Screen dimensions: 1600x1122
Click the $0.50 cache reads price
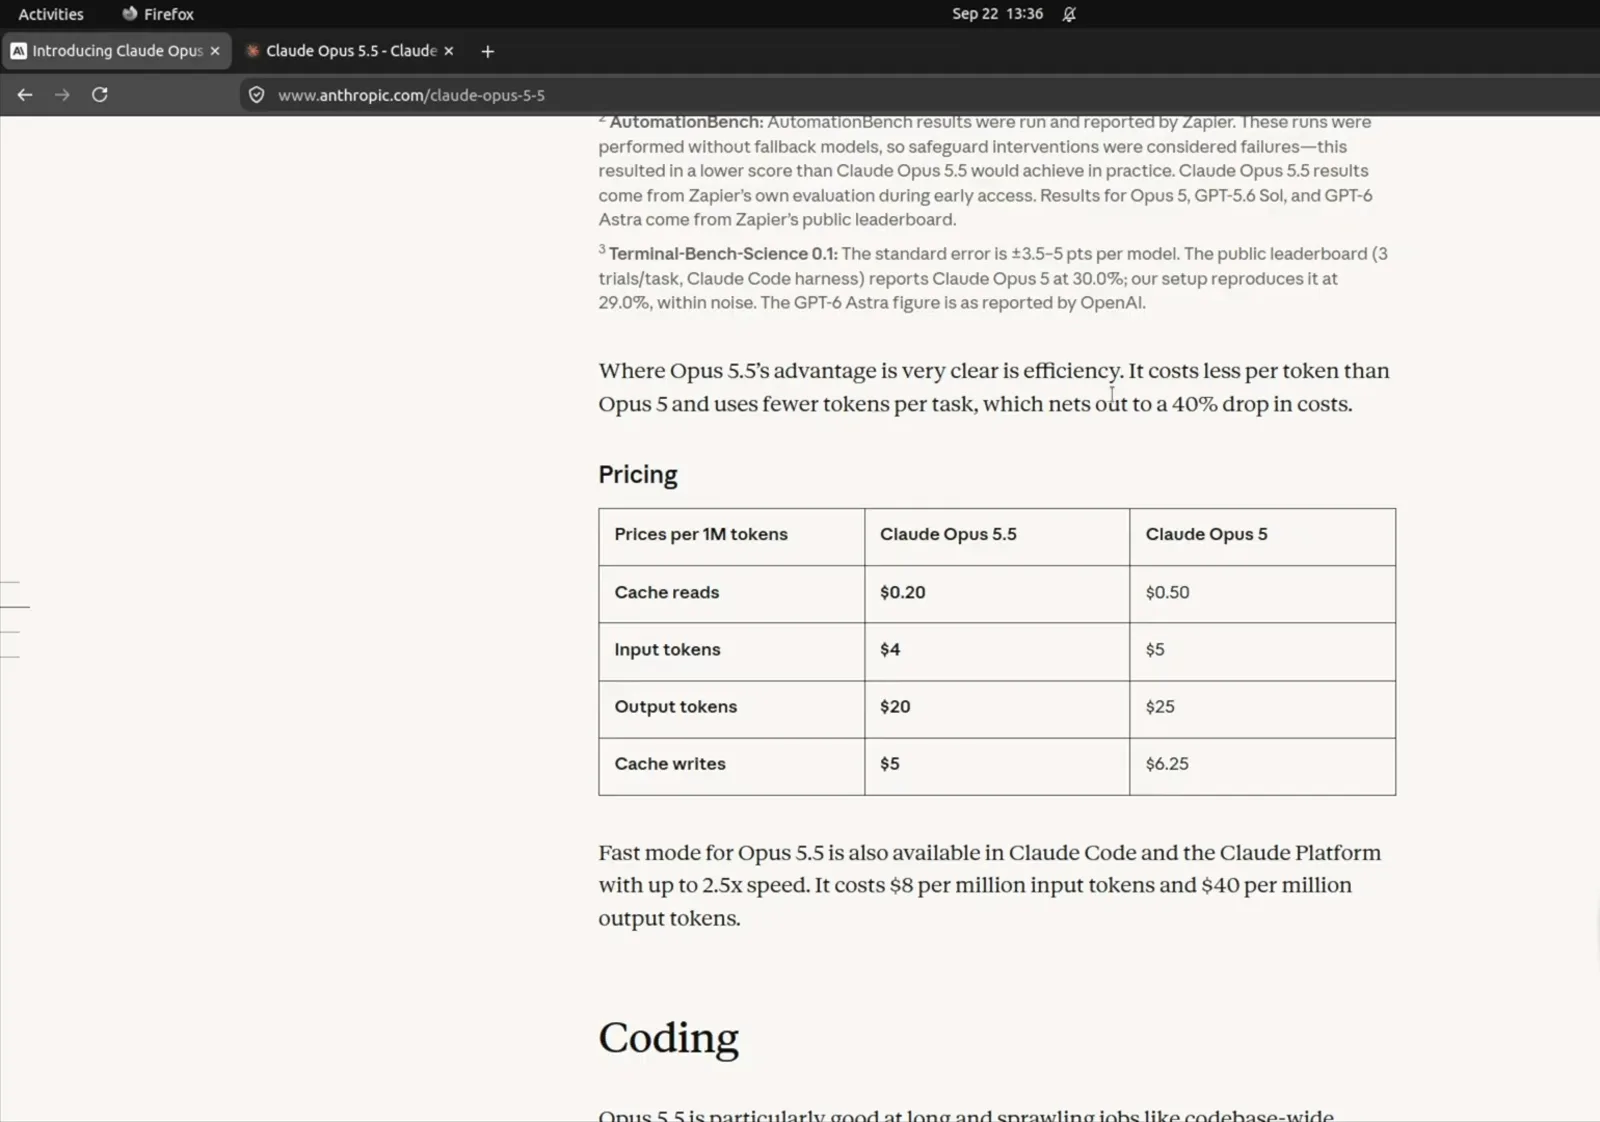[1168, 592]
